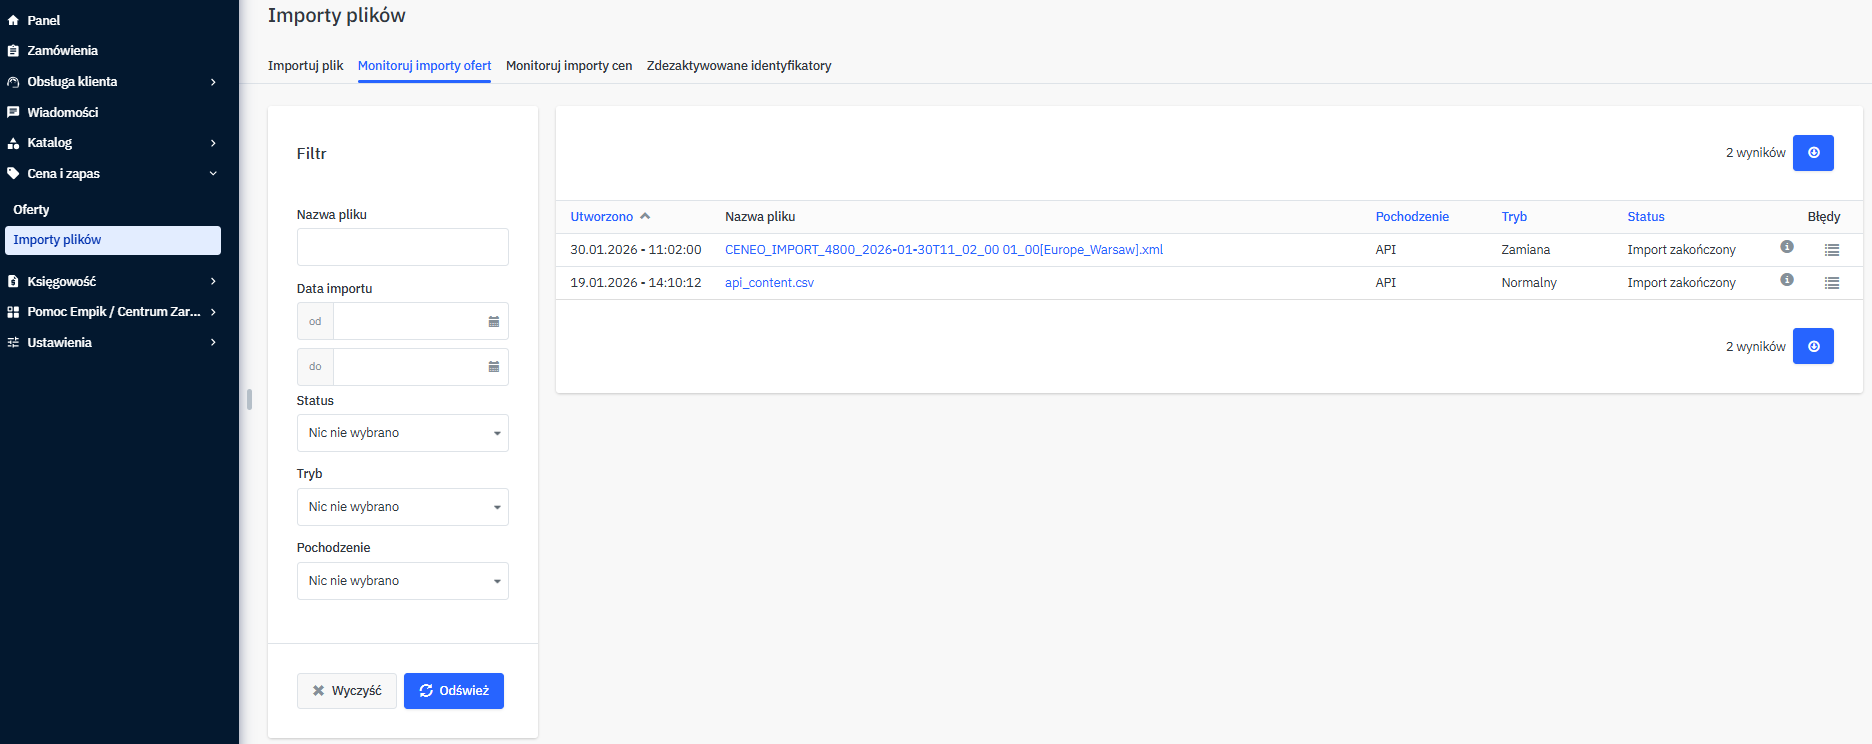Click the top blue results settings button
1872x744 pixels.
1812,153
